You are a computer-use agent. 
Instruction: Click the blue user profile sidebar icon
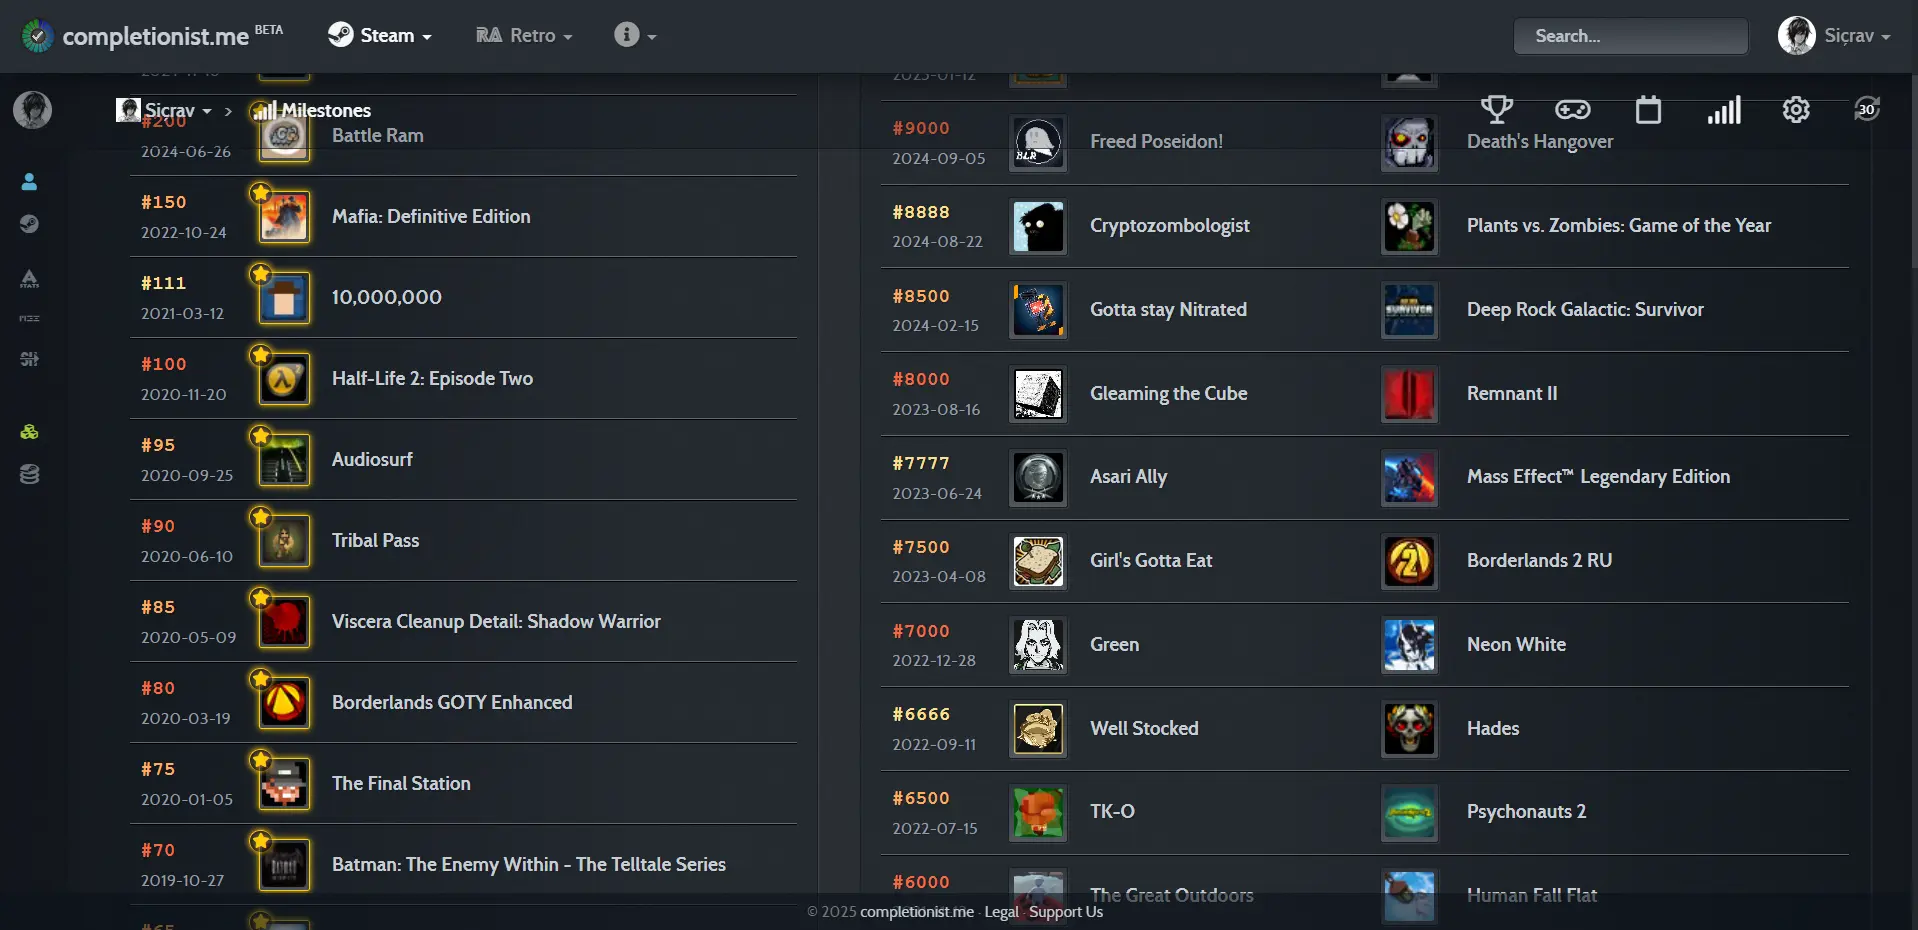(x=29, y=181)
